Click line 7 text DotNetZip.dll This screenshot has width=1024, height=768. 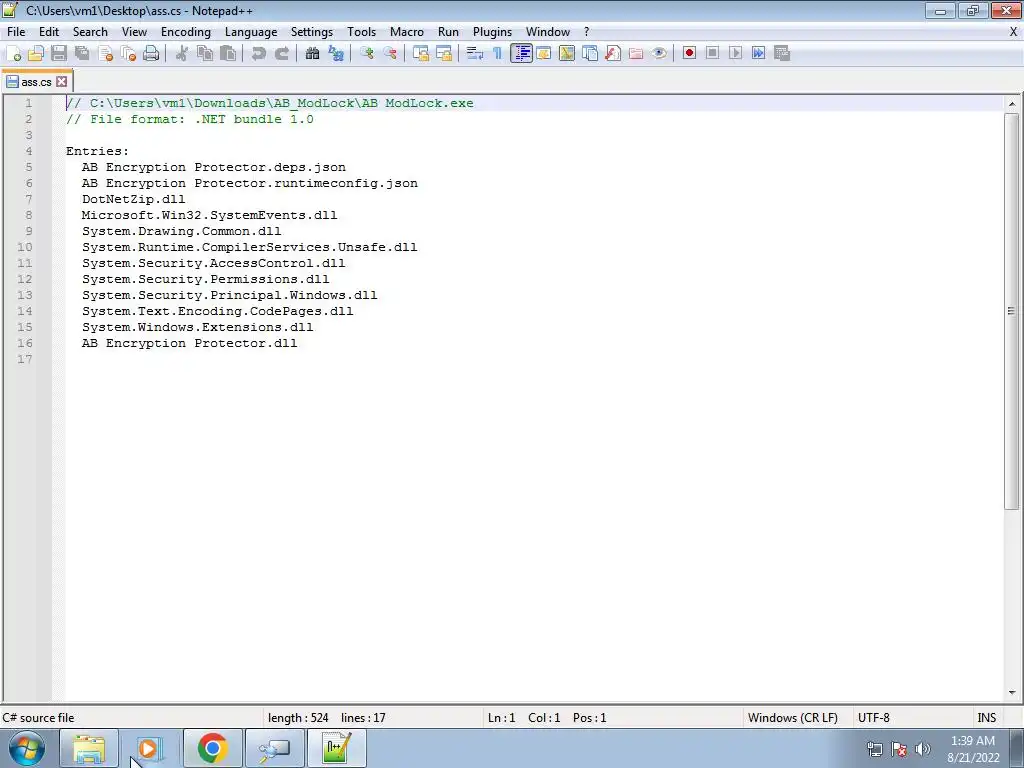133,199
